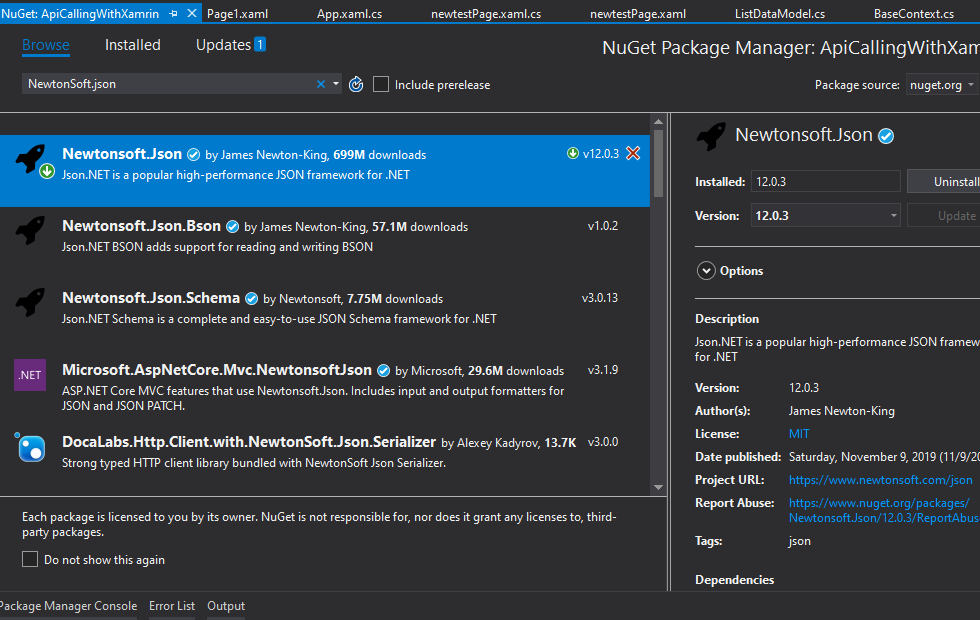The width and height of the screenshot is (980, 620).
Task: Click the Uninstall button
Action: (x=944, y=181)
